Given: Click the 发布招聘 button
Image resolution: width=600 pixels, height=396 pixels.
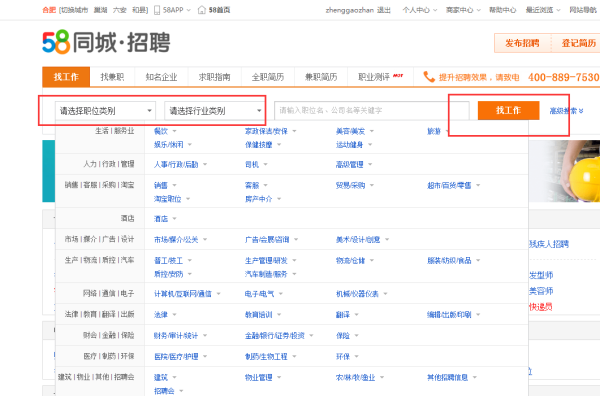Looking at the screenshot, I should pyautogui.click(x=522, y=43).
